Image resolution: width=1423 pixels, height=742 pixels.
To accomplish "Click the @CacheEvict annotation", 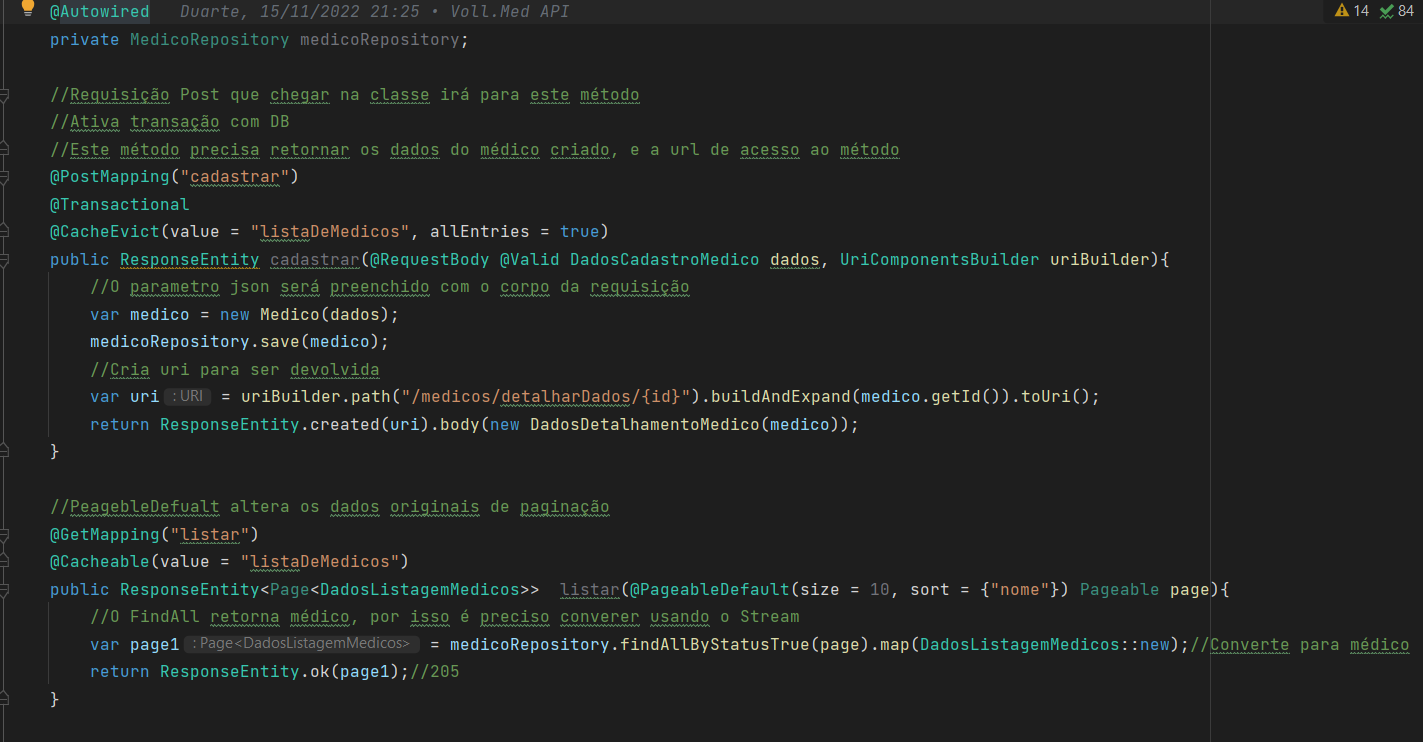I will 105,231.
